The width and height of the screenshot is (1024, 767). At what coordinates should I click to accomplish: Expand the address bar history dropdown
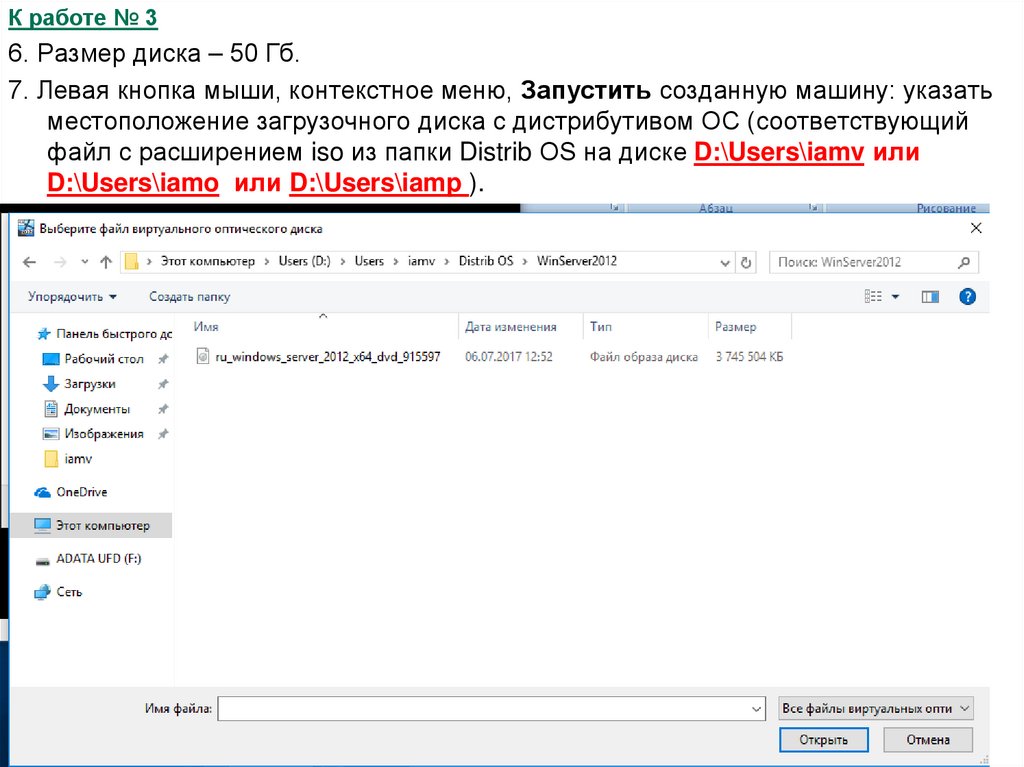tap(726, 262)
